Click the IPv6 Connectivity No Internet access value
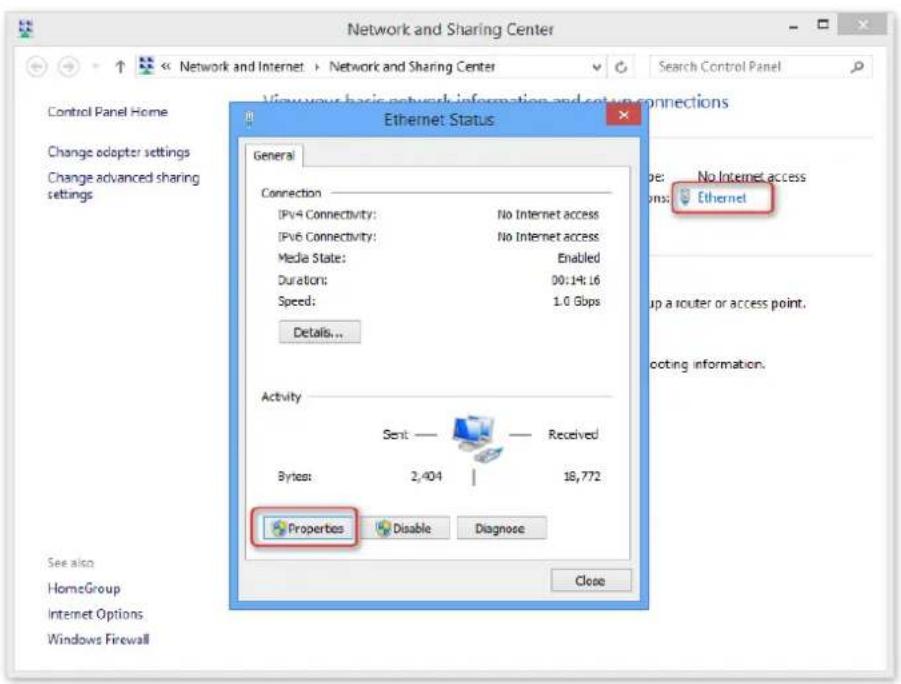901x684 pixels. coord(548,236)
